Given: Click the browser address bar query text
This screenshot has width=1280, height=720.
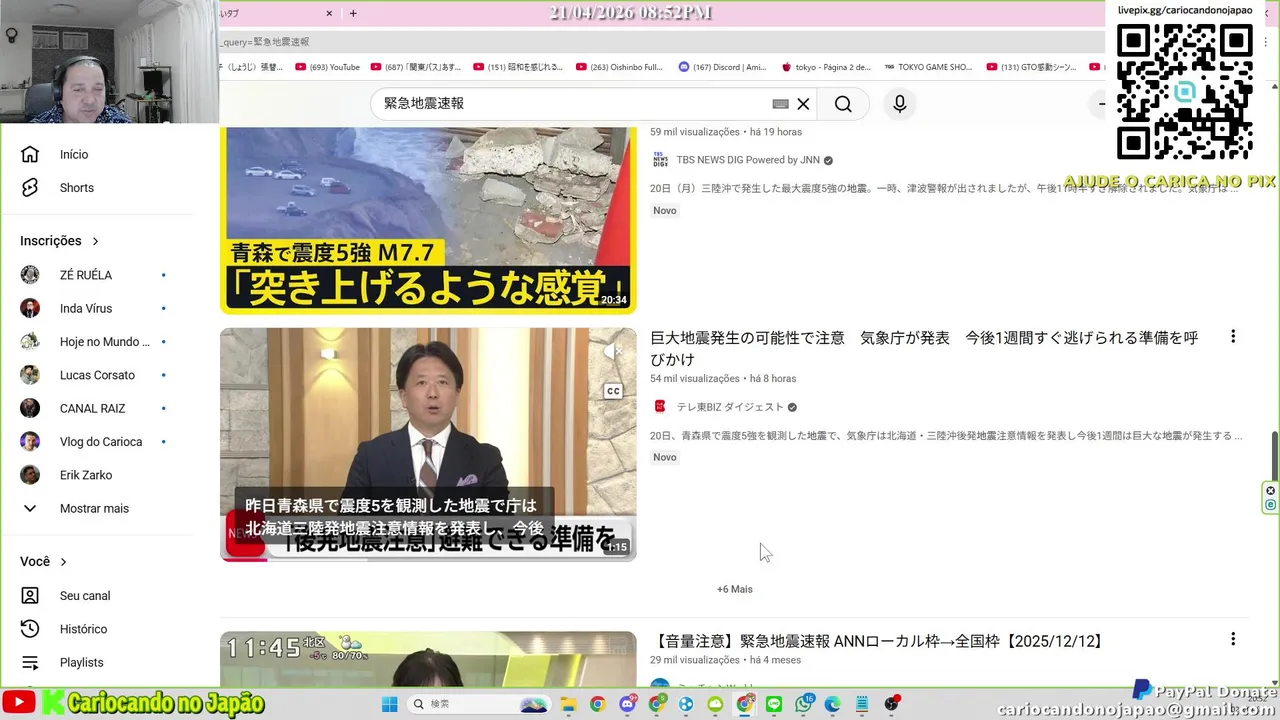Looking at the screenshot, I should point(266,42).
